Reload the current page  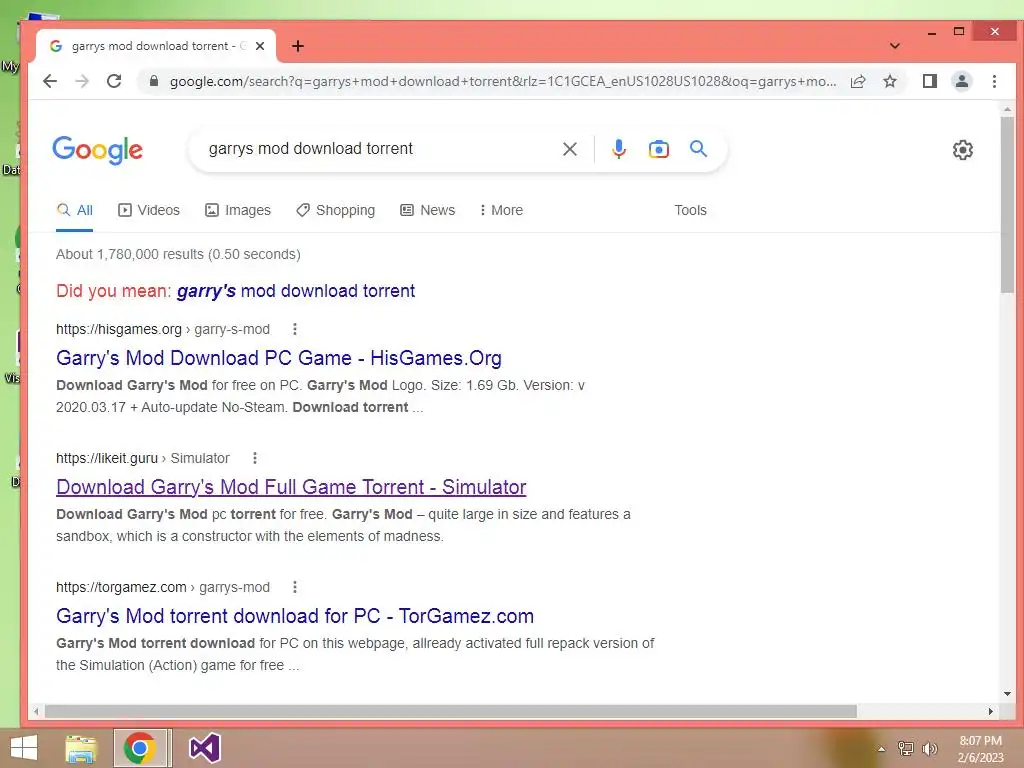(x=114, y=81)
